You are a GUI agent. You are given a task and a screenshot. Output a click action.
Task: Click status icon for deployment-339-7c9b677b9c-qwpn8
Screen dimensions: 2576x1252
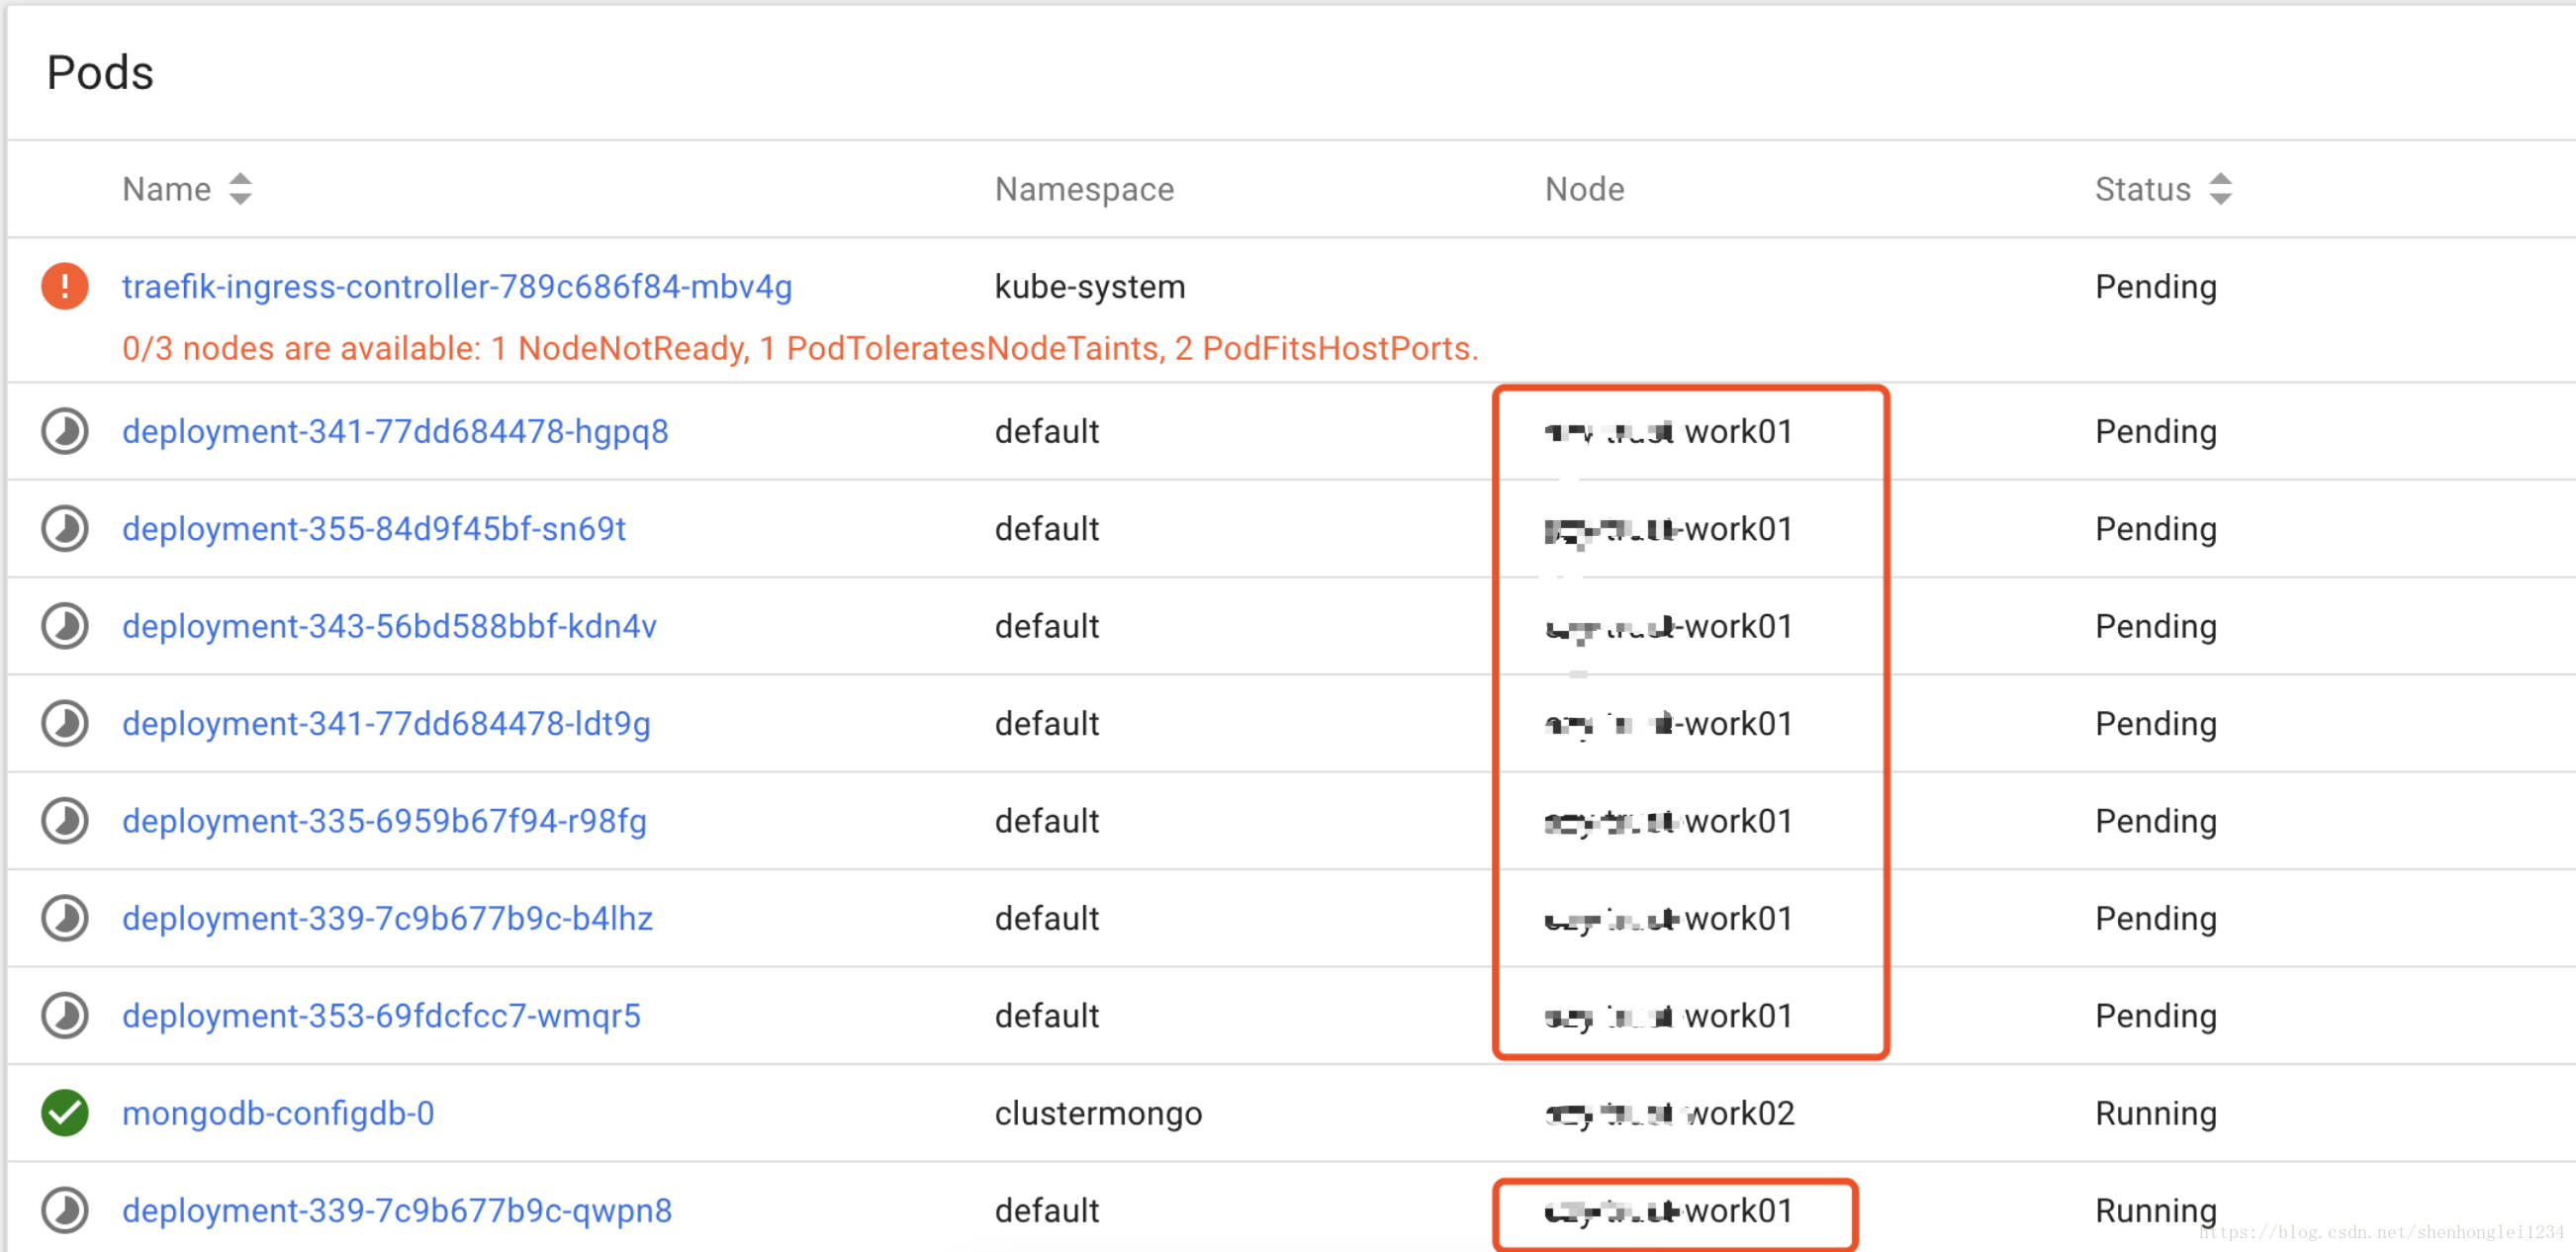tap(65, 1210)
